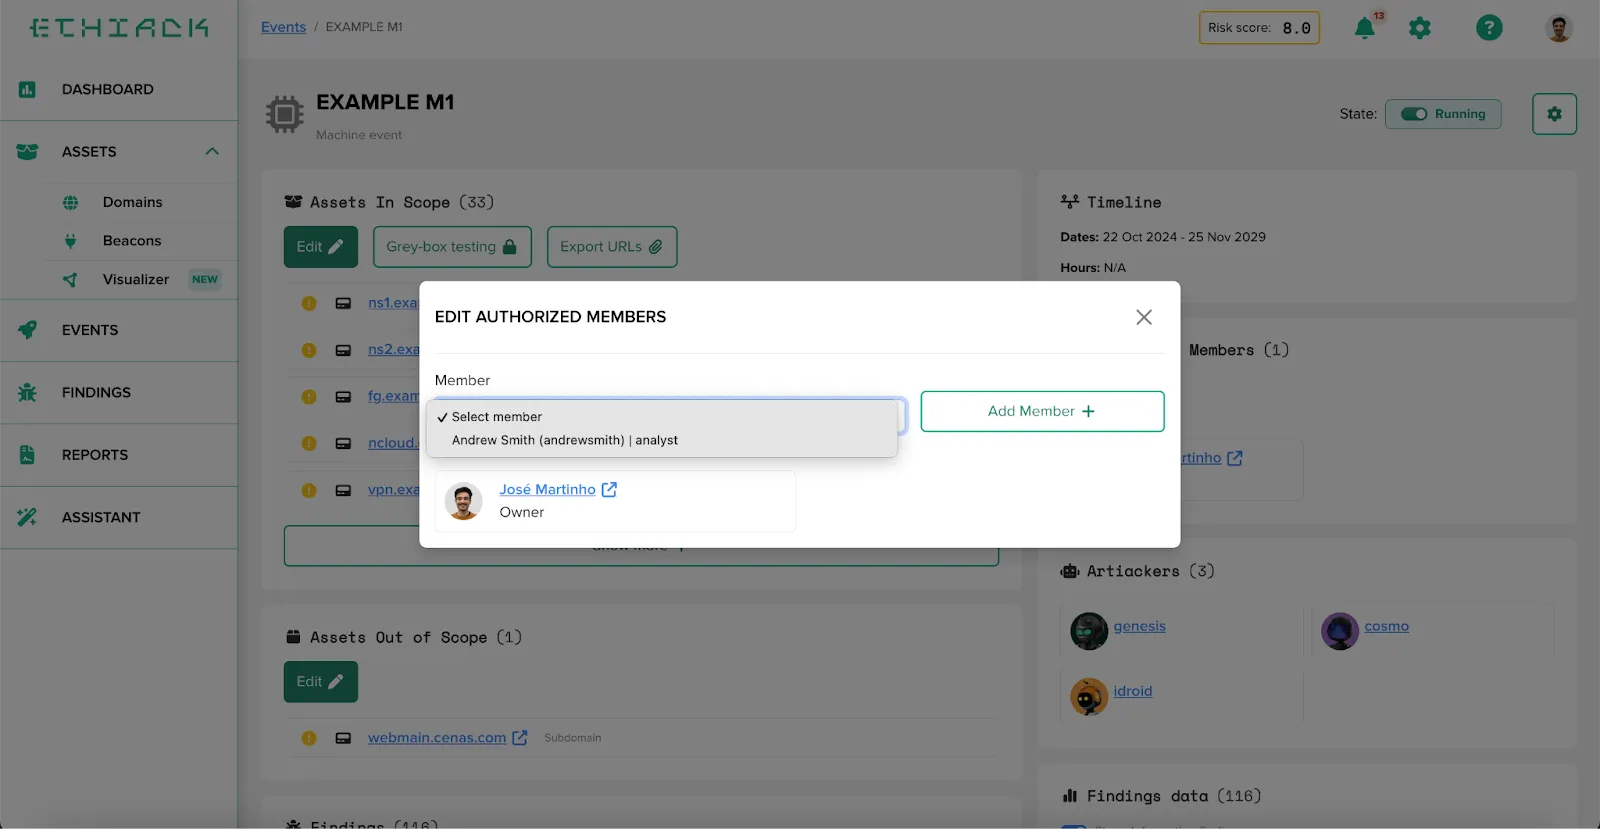The image size is (1600, 829).
Task: Open the Dashboard menu item
Action: [x=108, y=89]
